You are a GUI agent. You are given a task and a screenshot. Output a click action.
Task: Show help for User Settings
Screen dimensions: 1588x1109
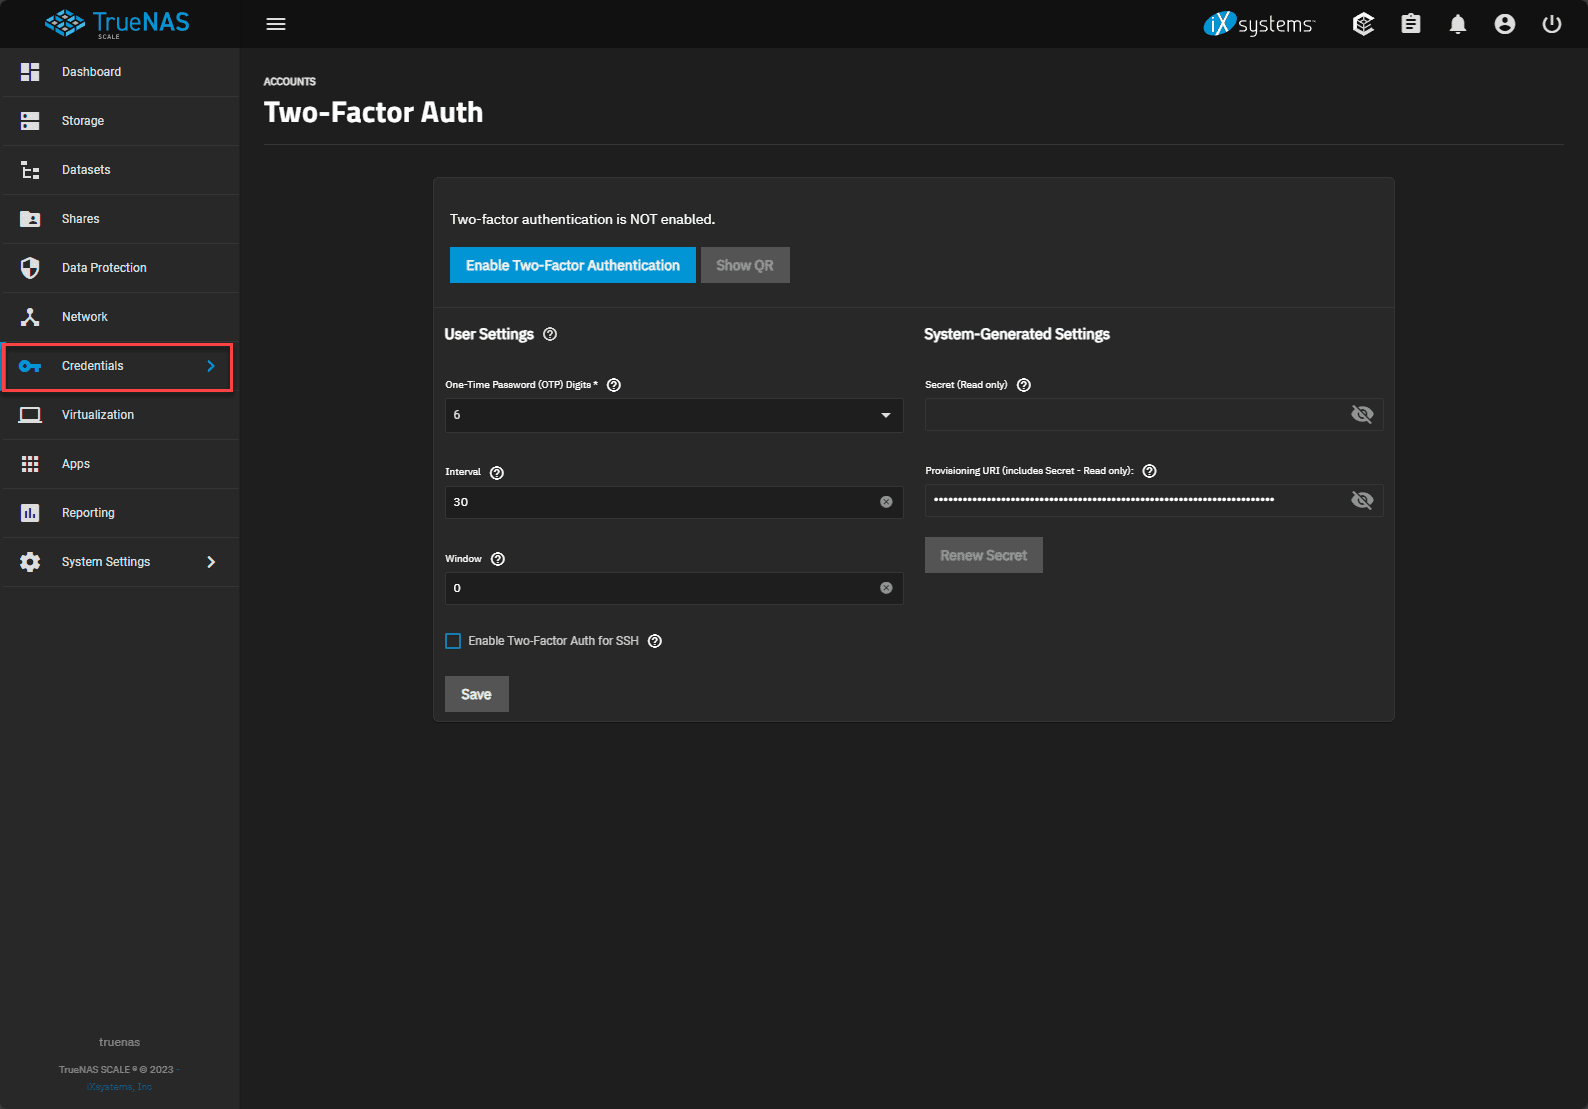tap(550, 334)
